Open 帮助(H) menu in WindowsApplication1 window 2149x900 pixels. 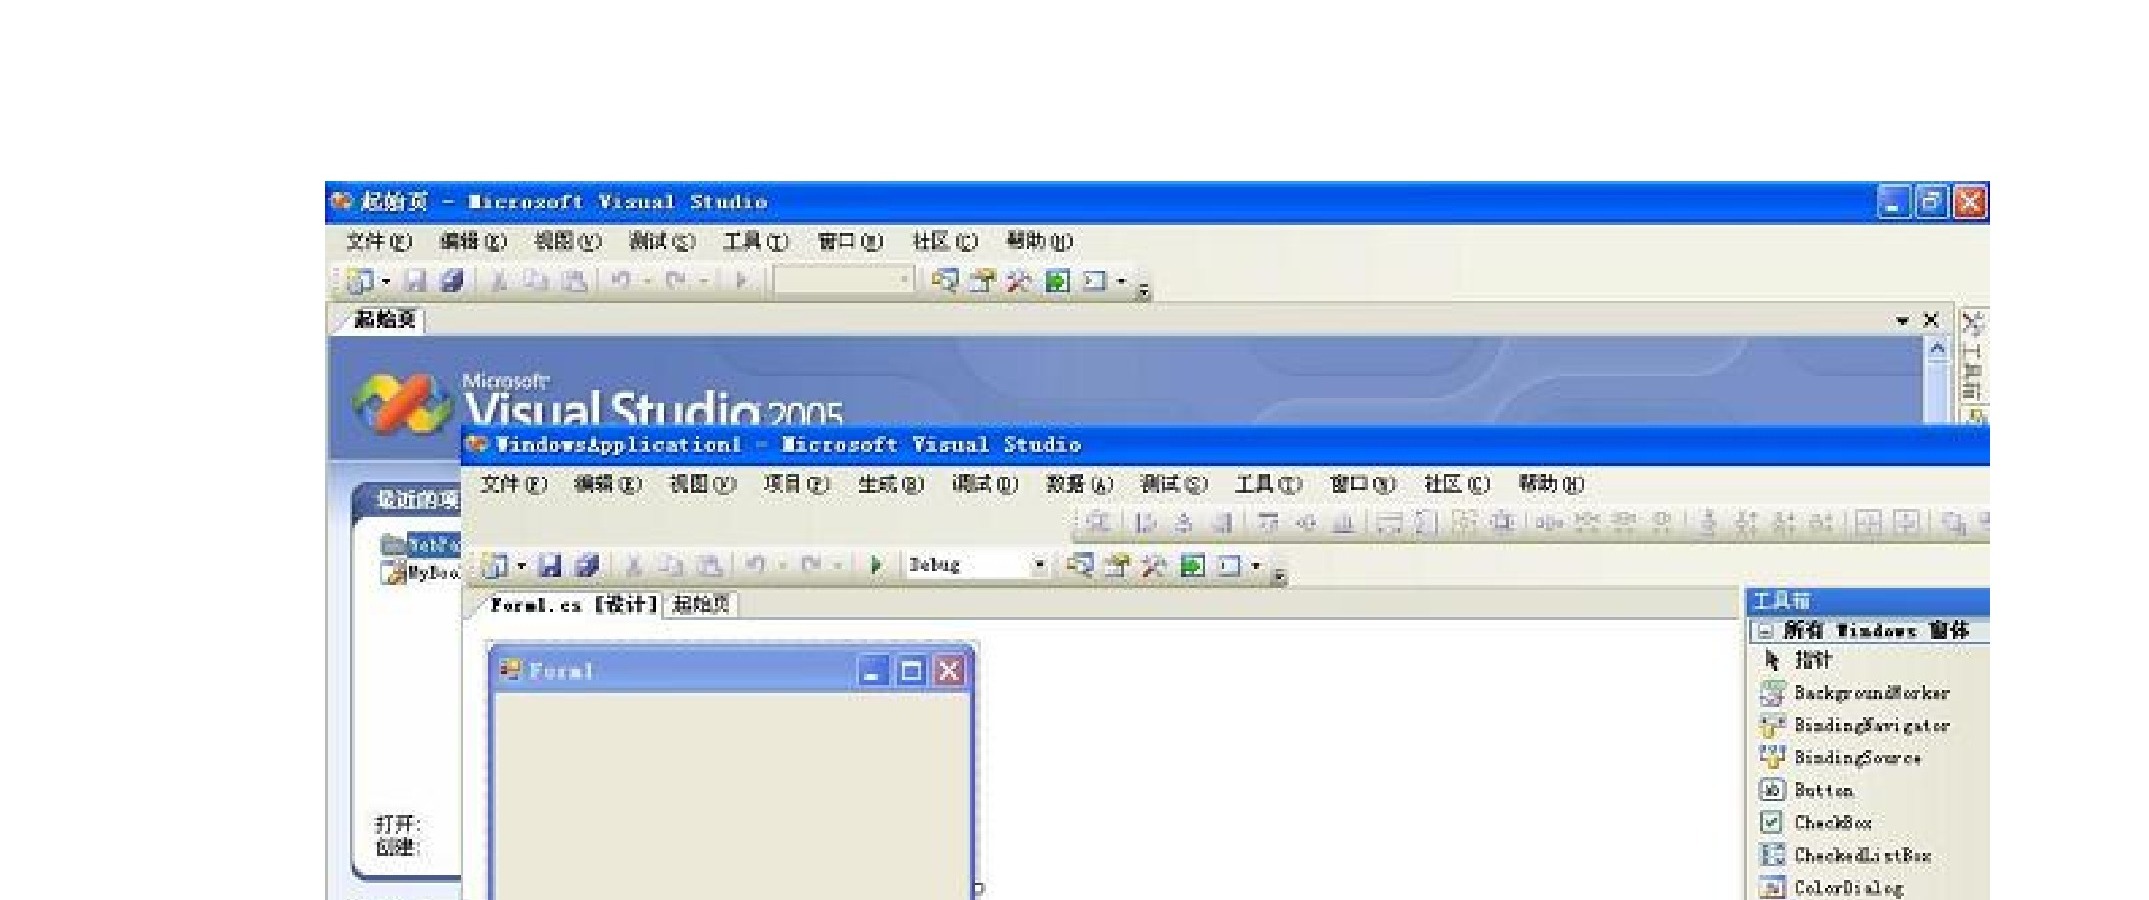pyautogui.click(x=1551, y=484)
